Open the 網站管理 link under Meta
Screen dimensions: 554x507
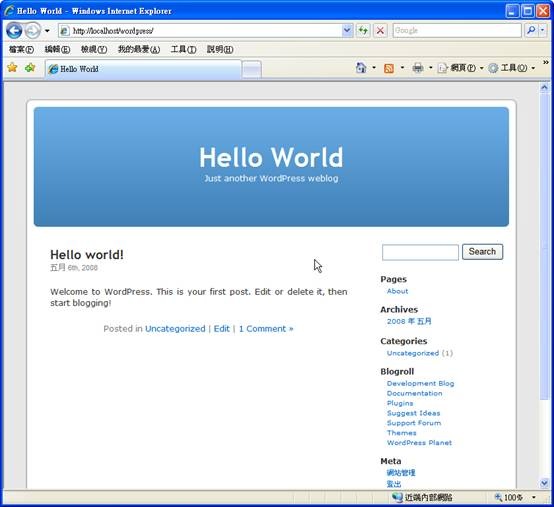[x=401, y=473]
